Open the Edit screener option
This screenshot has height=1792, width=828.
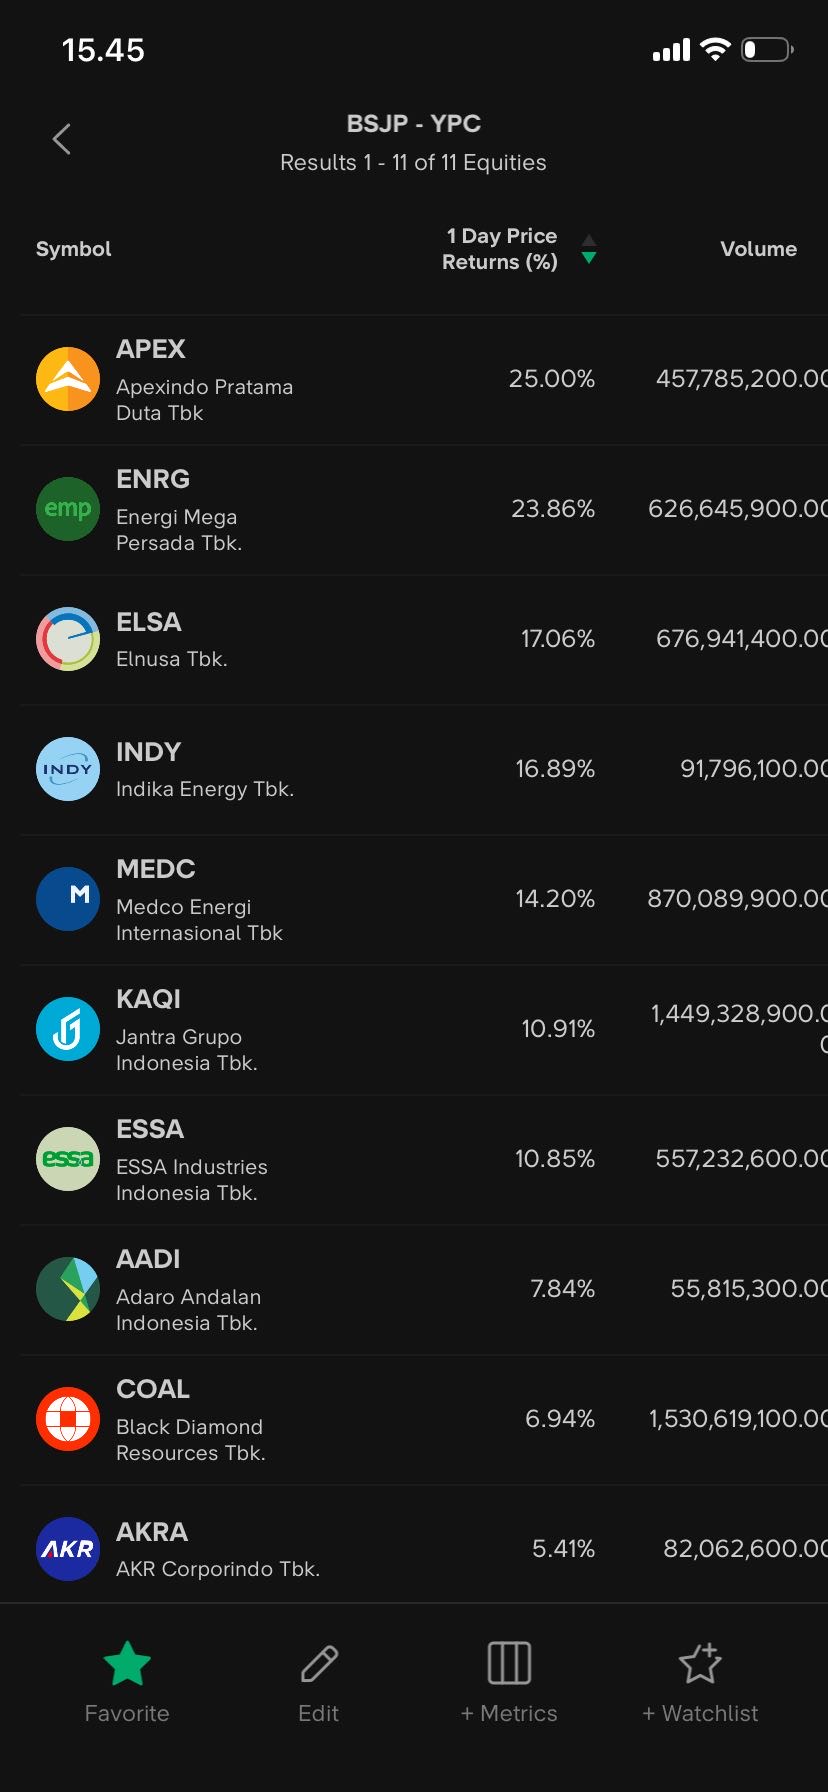tap(319, 1682)
